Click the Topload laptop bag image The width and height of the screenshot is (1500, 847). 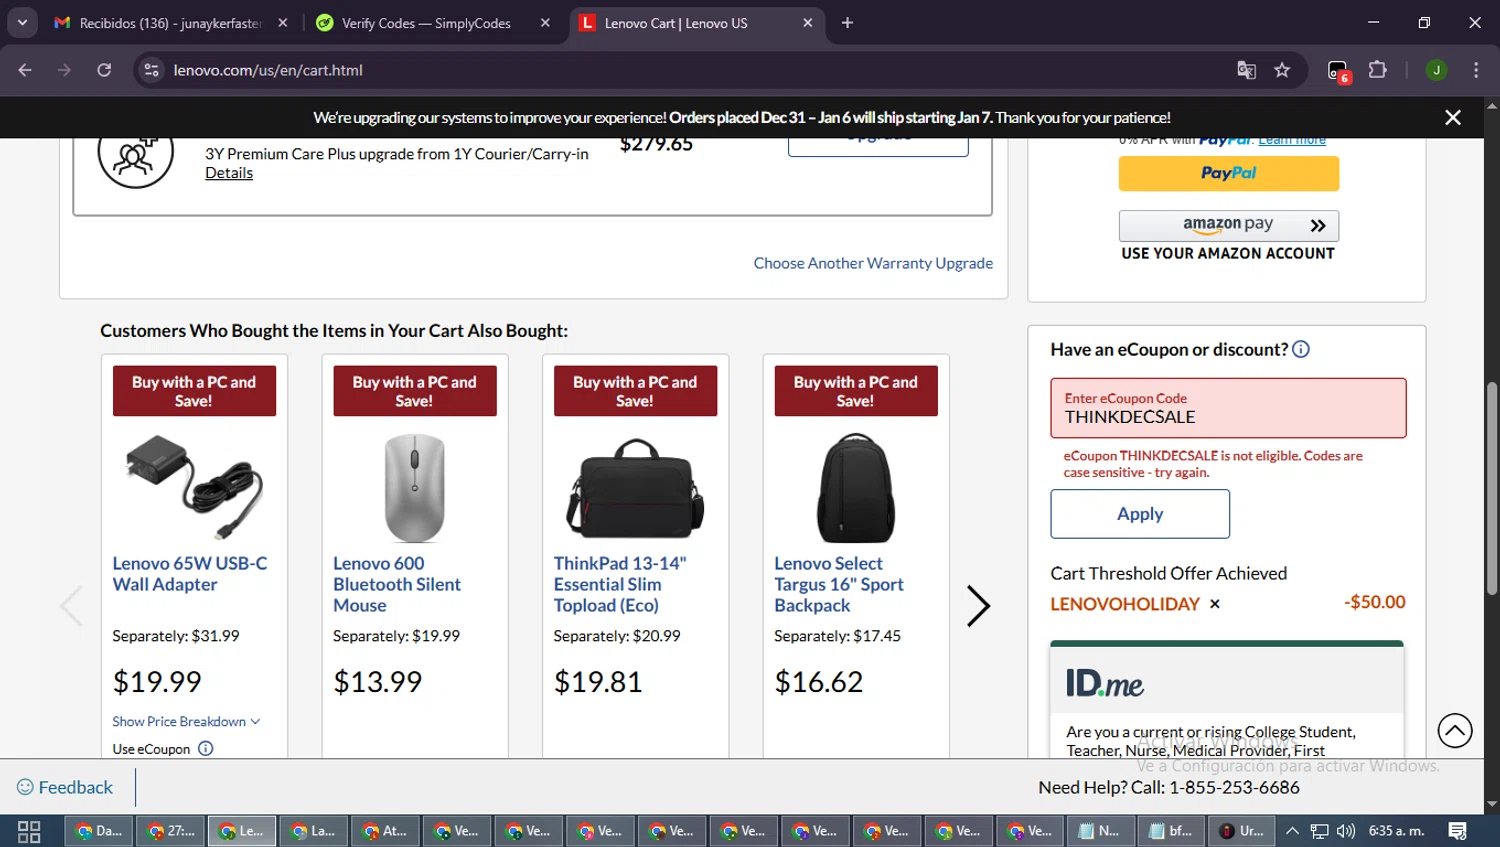pos(635,489)
